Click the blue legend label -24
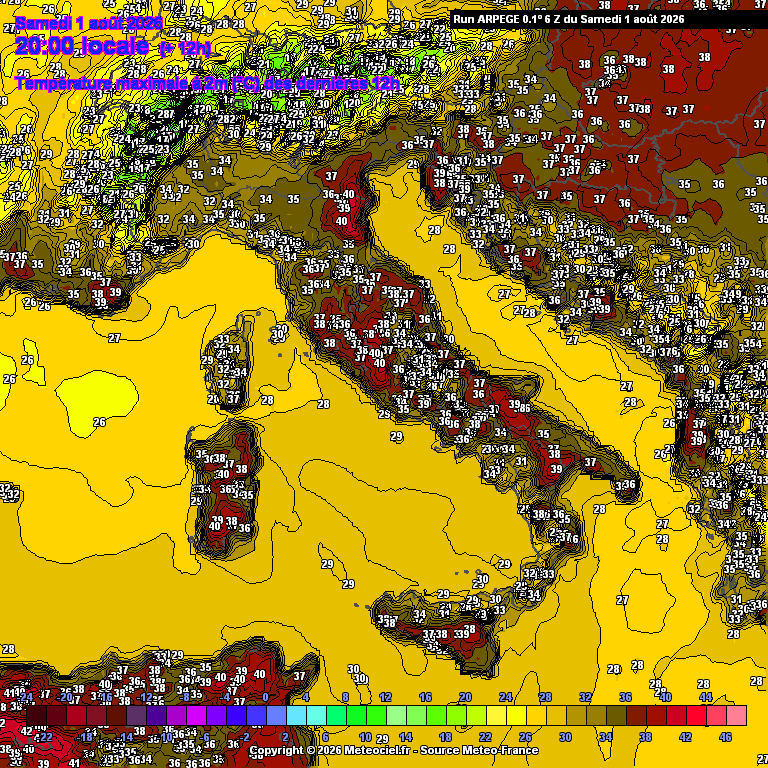 pyautogui.click(x=24, y=697)
